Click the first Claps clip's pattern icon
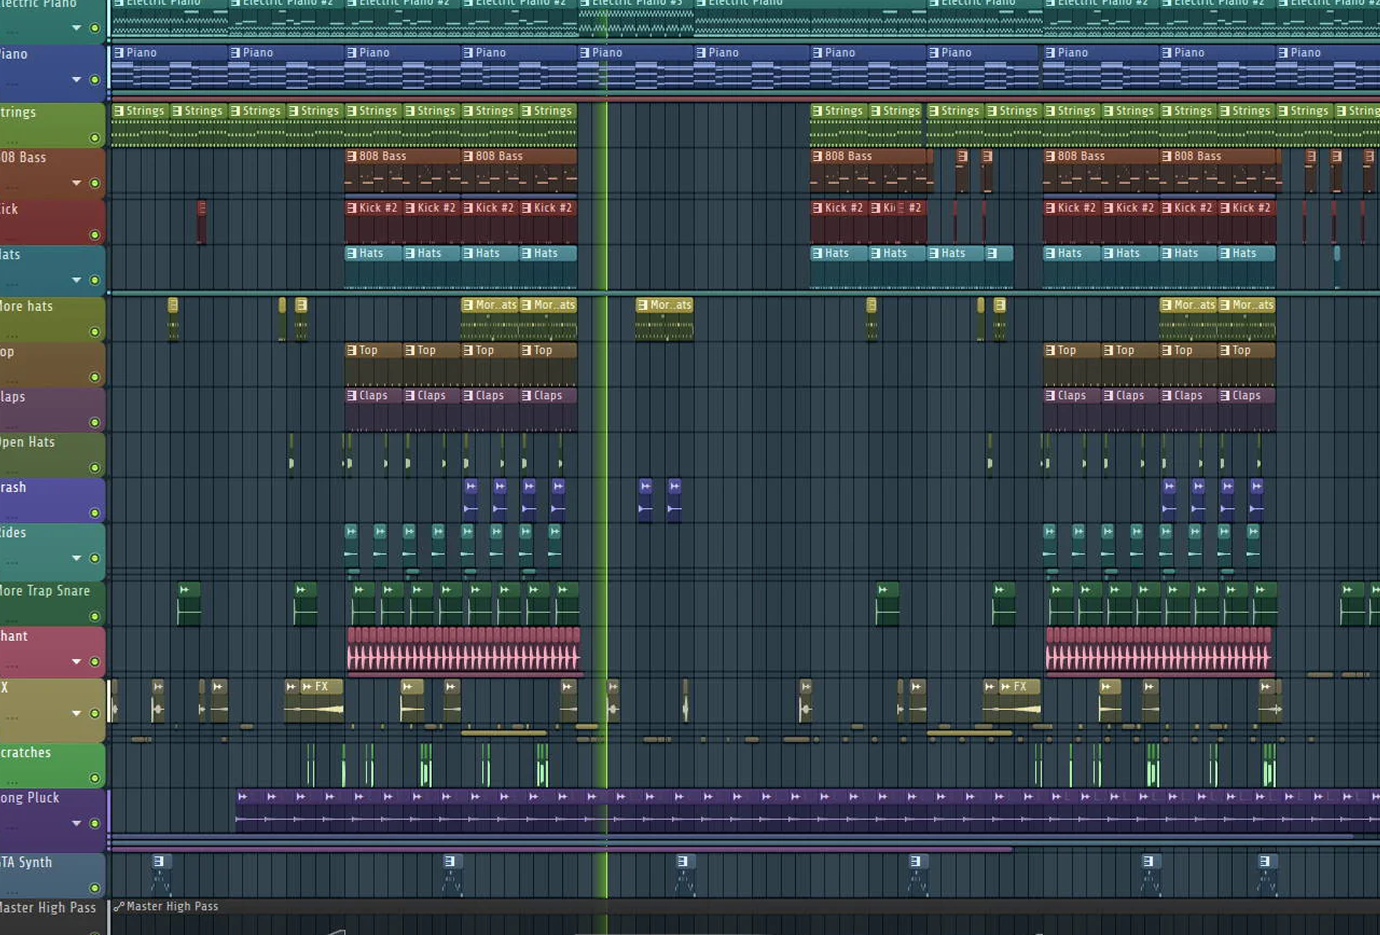 [x=351, y=396]
